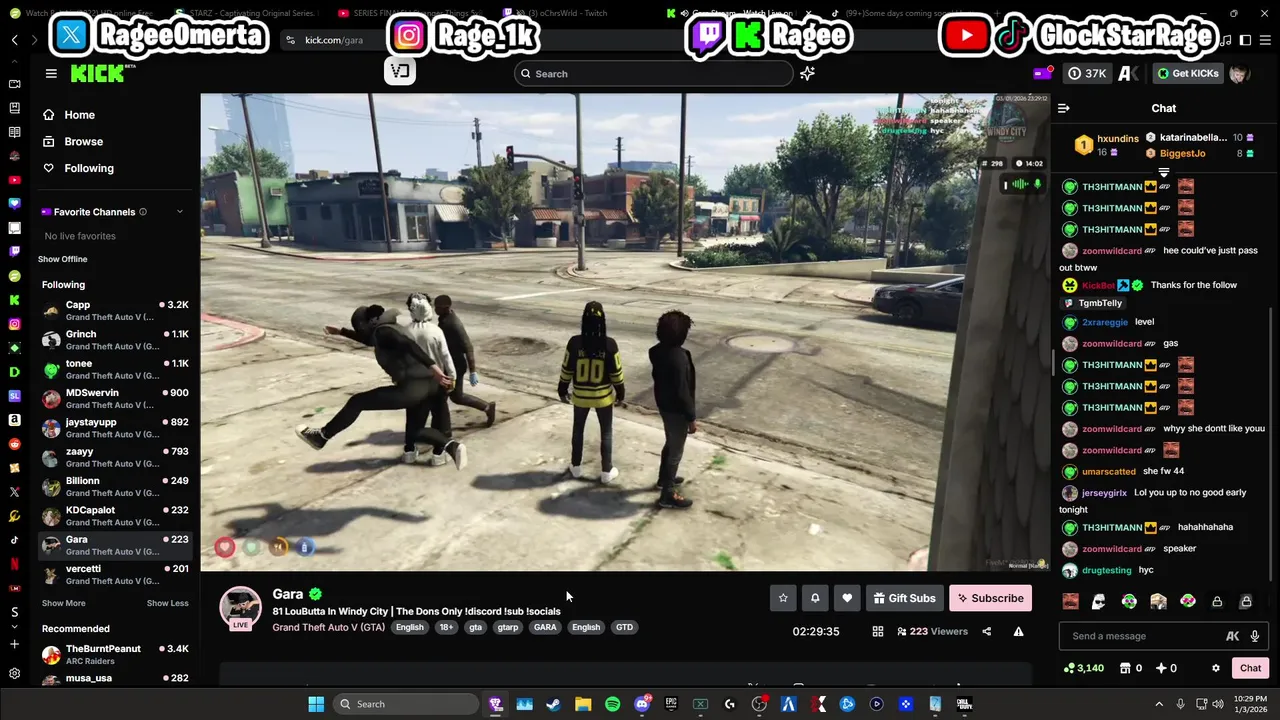The width and height of the screenshot is (1280, 720).
Task: Click the Get KICKs button
Action: click(x=1188, y=73)
